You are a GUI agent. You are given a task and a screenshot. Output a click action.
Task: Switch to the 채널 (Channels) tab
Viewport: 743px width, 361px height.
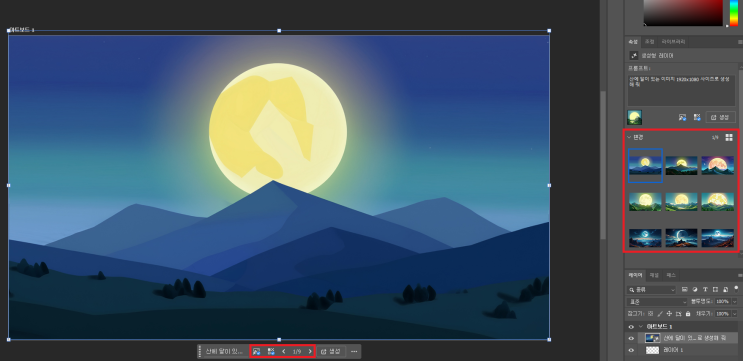(x=654, y=275)
